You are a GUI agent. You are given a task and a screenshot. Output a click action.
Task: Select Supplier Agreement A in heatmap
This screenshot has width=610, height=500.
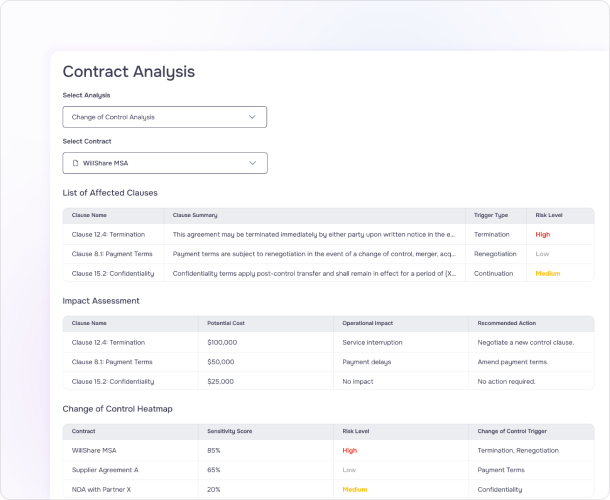point(105,470)
